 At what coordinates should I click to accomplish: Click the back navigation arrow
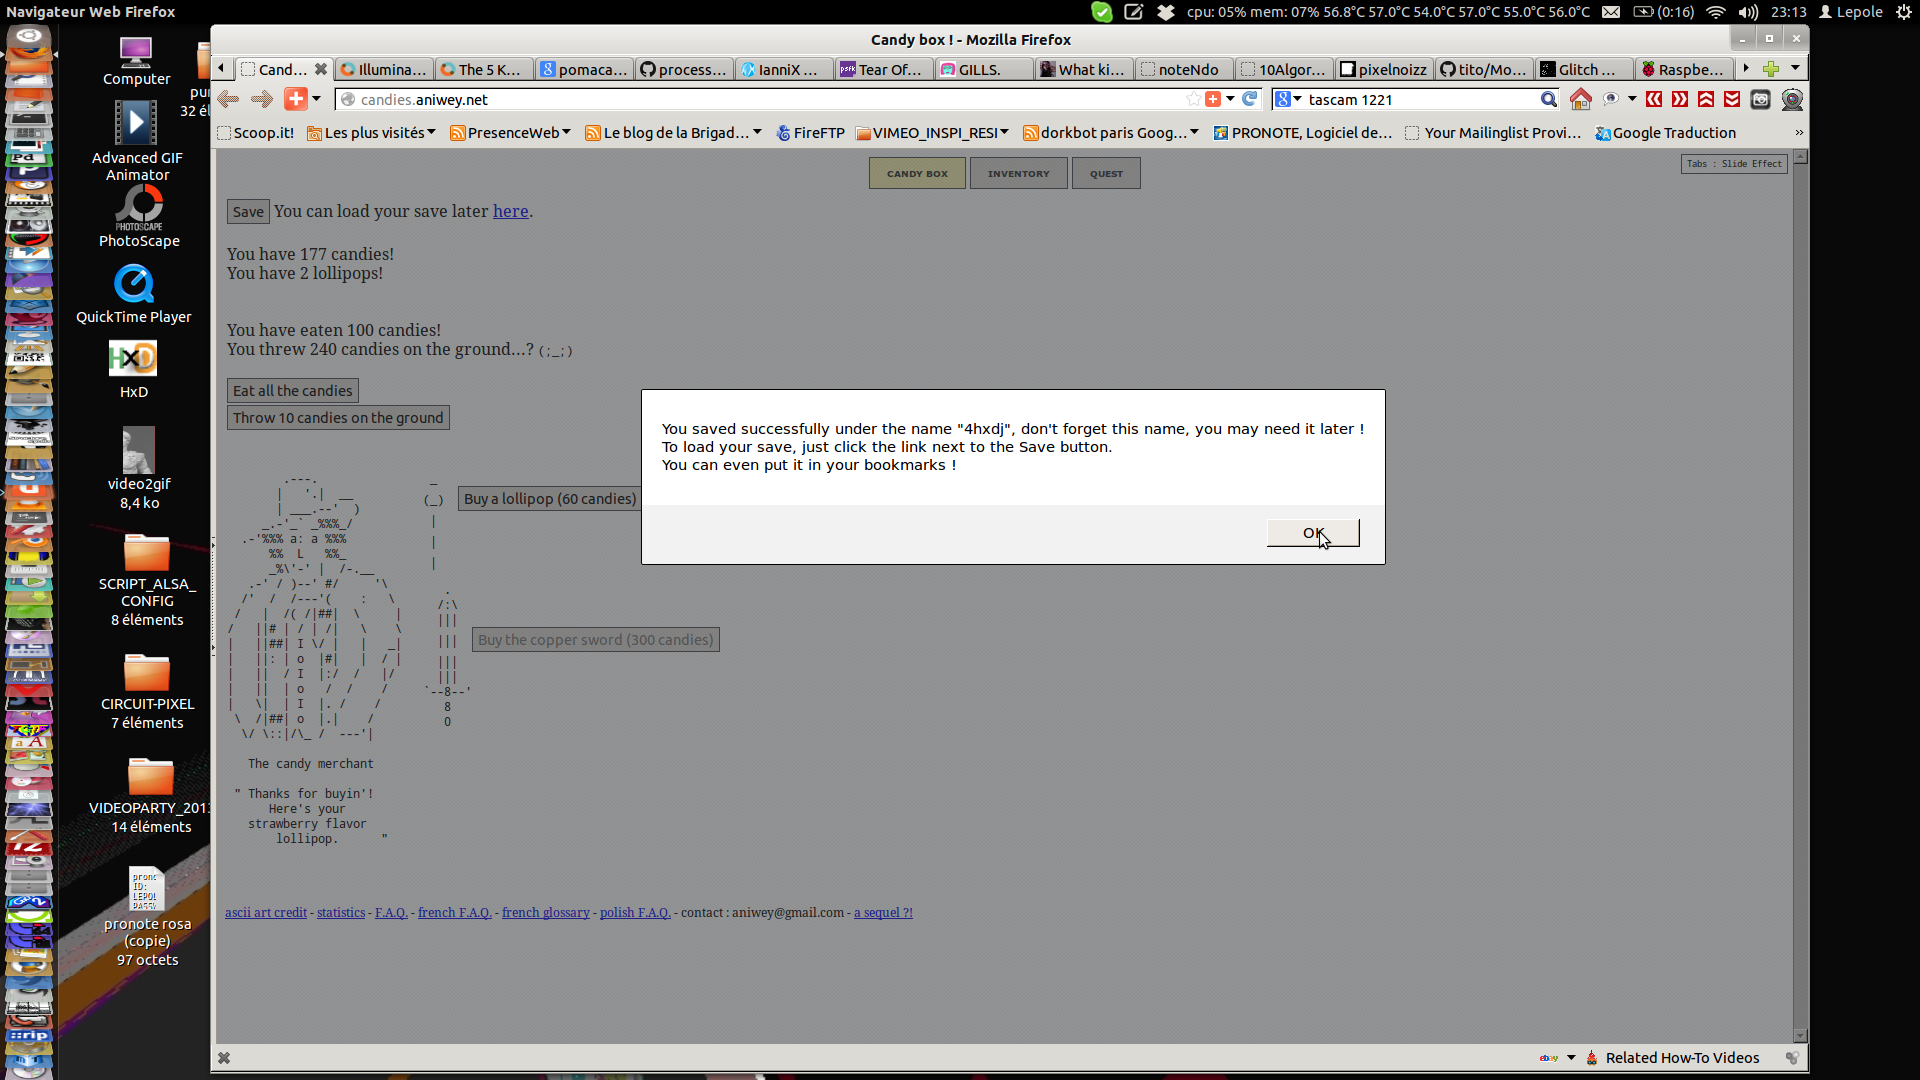[228, 99]
